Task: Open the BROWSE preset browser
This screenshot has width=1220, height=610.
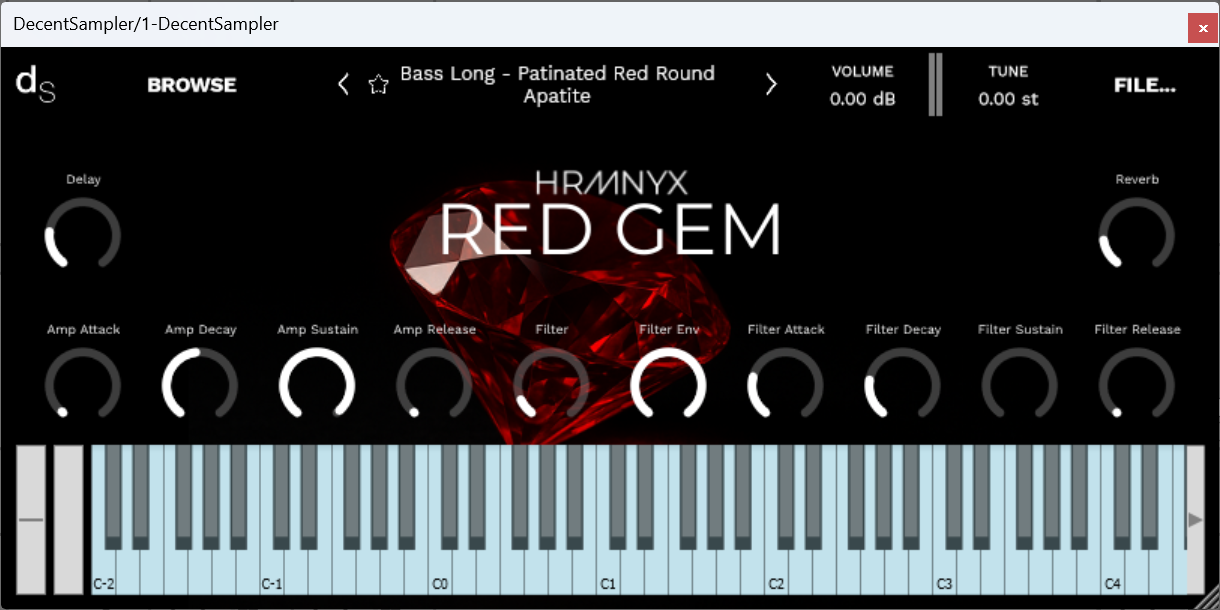Action: tap(191, 85)
